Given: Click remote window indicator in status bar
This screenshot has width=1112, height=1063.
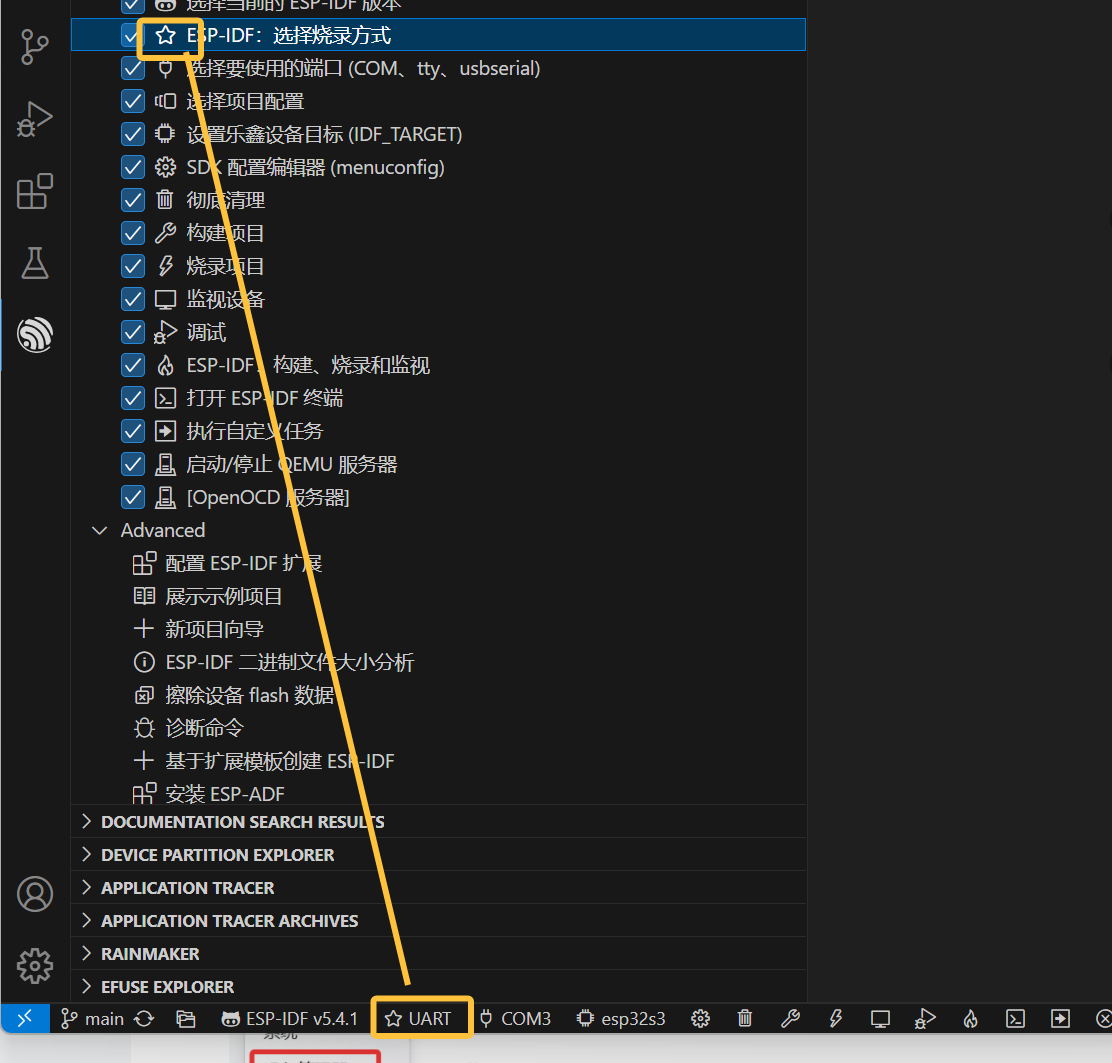Looking at the screenshot, I should pyautogui.click(x=25, y=1019).
